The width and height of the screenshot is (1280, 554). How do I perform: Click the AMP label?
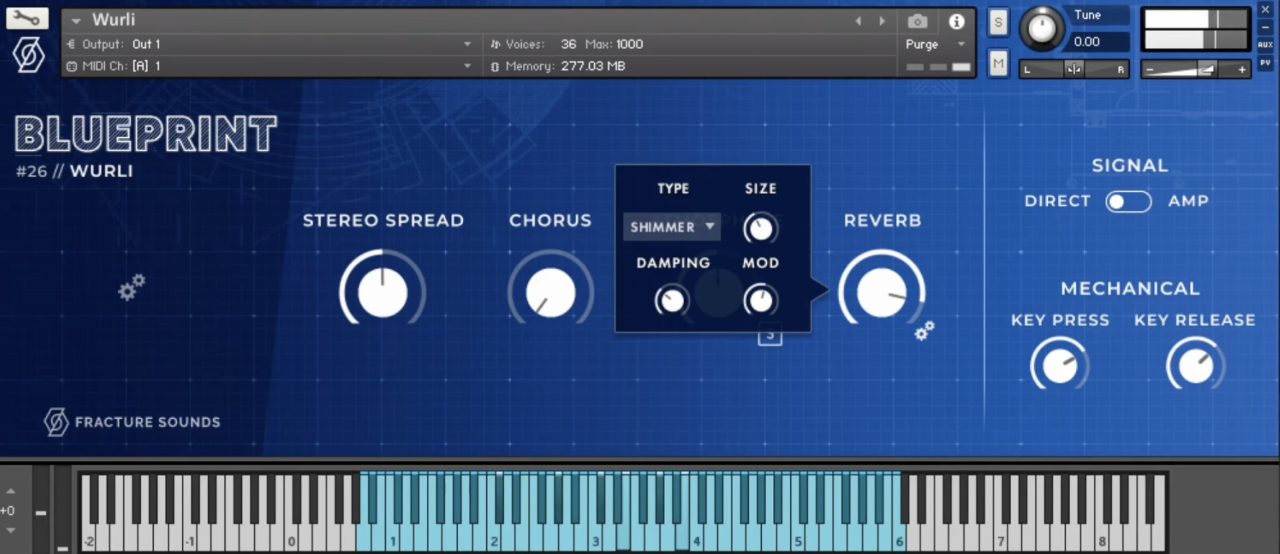pyautogui.click(x=1188, y=201)
